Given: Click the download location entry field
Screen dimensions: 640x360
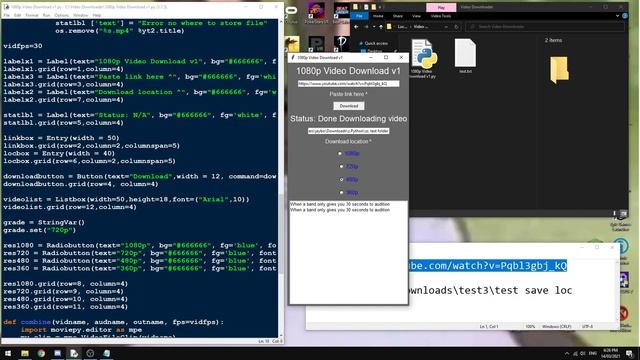Looking at the screenshot, I should click(x=349, y=131).
